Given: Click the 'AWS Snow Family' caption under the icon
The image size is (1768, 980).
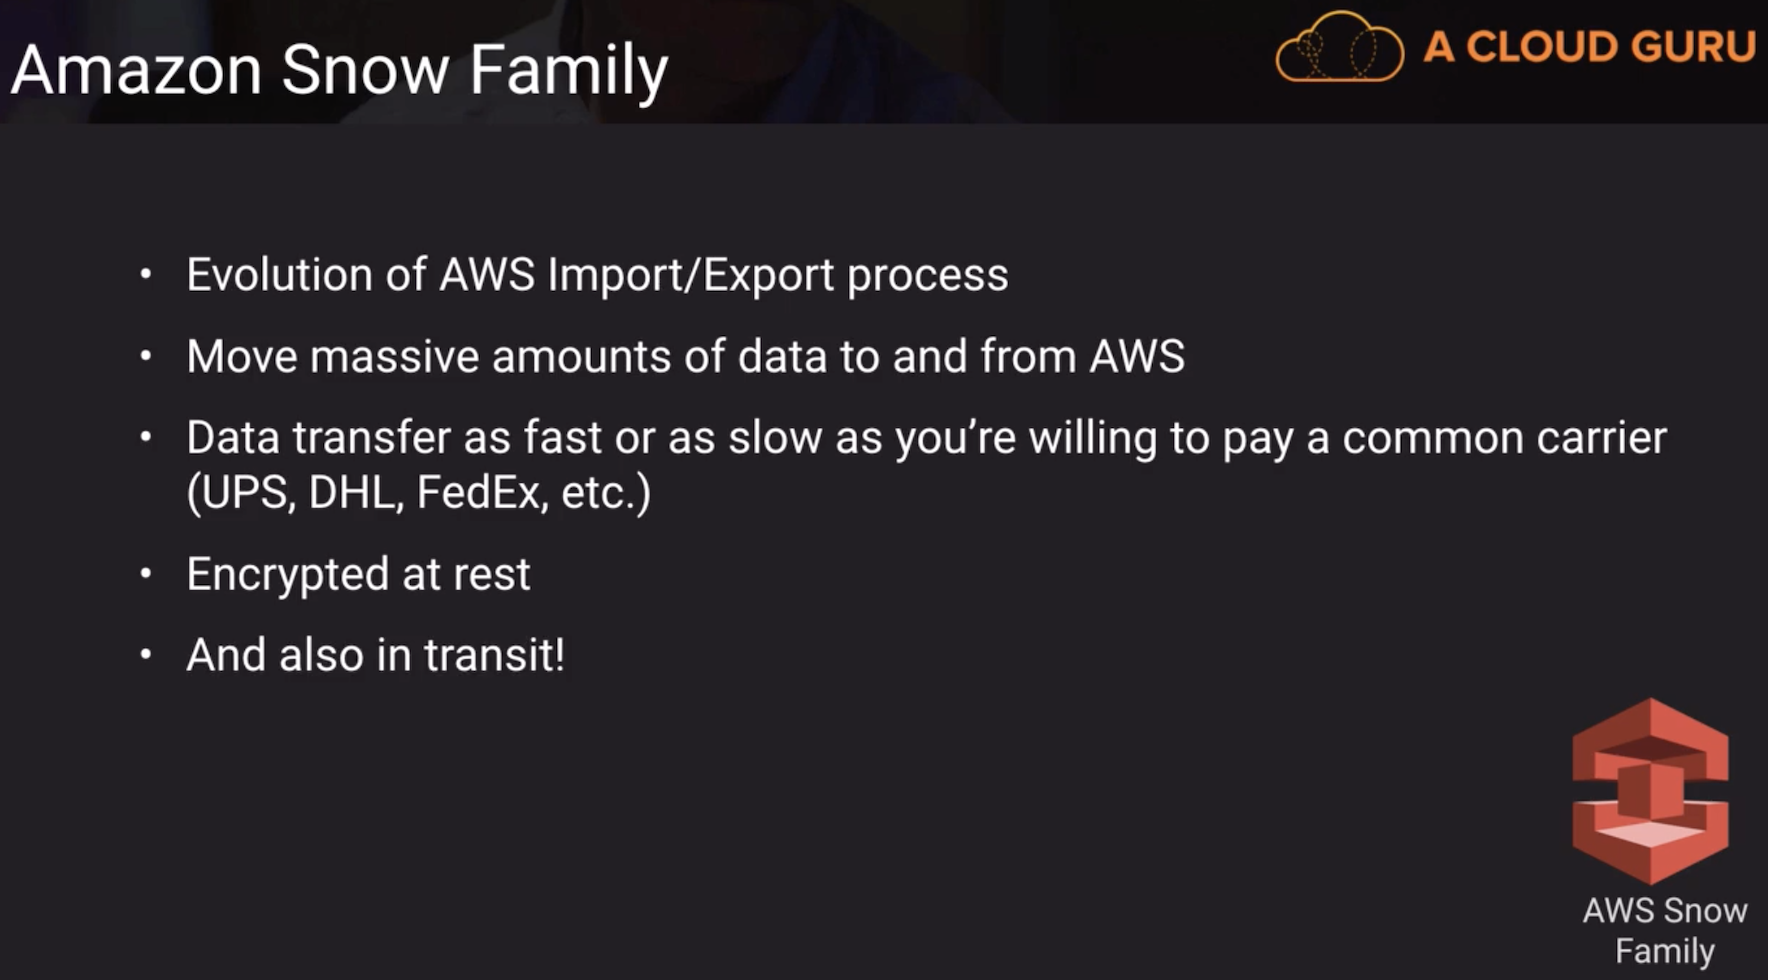Looking at the screenshot, I should (1664, 930).
